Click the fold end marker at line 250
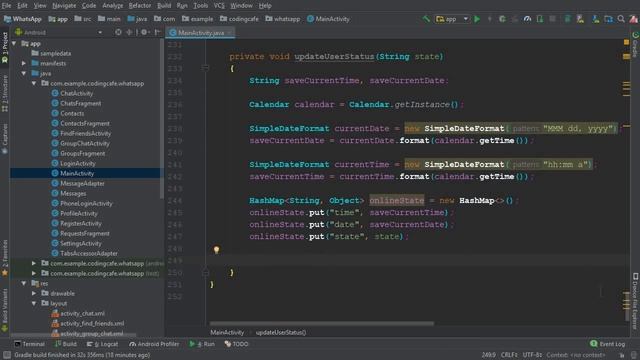 pyautogui.click(x=205, y=272)
